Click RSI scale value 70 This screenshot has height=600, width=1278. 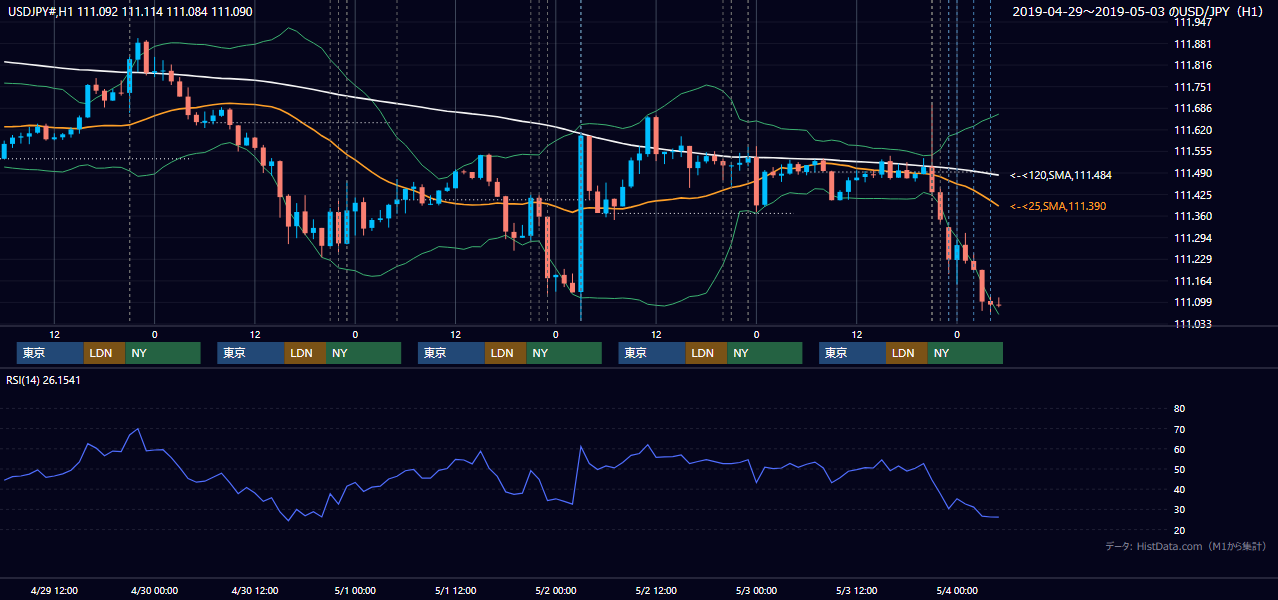(1179, 429)
